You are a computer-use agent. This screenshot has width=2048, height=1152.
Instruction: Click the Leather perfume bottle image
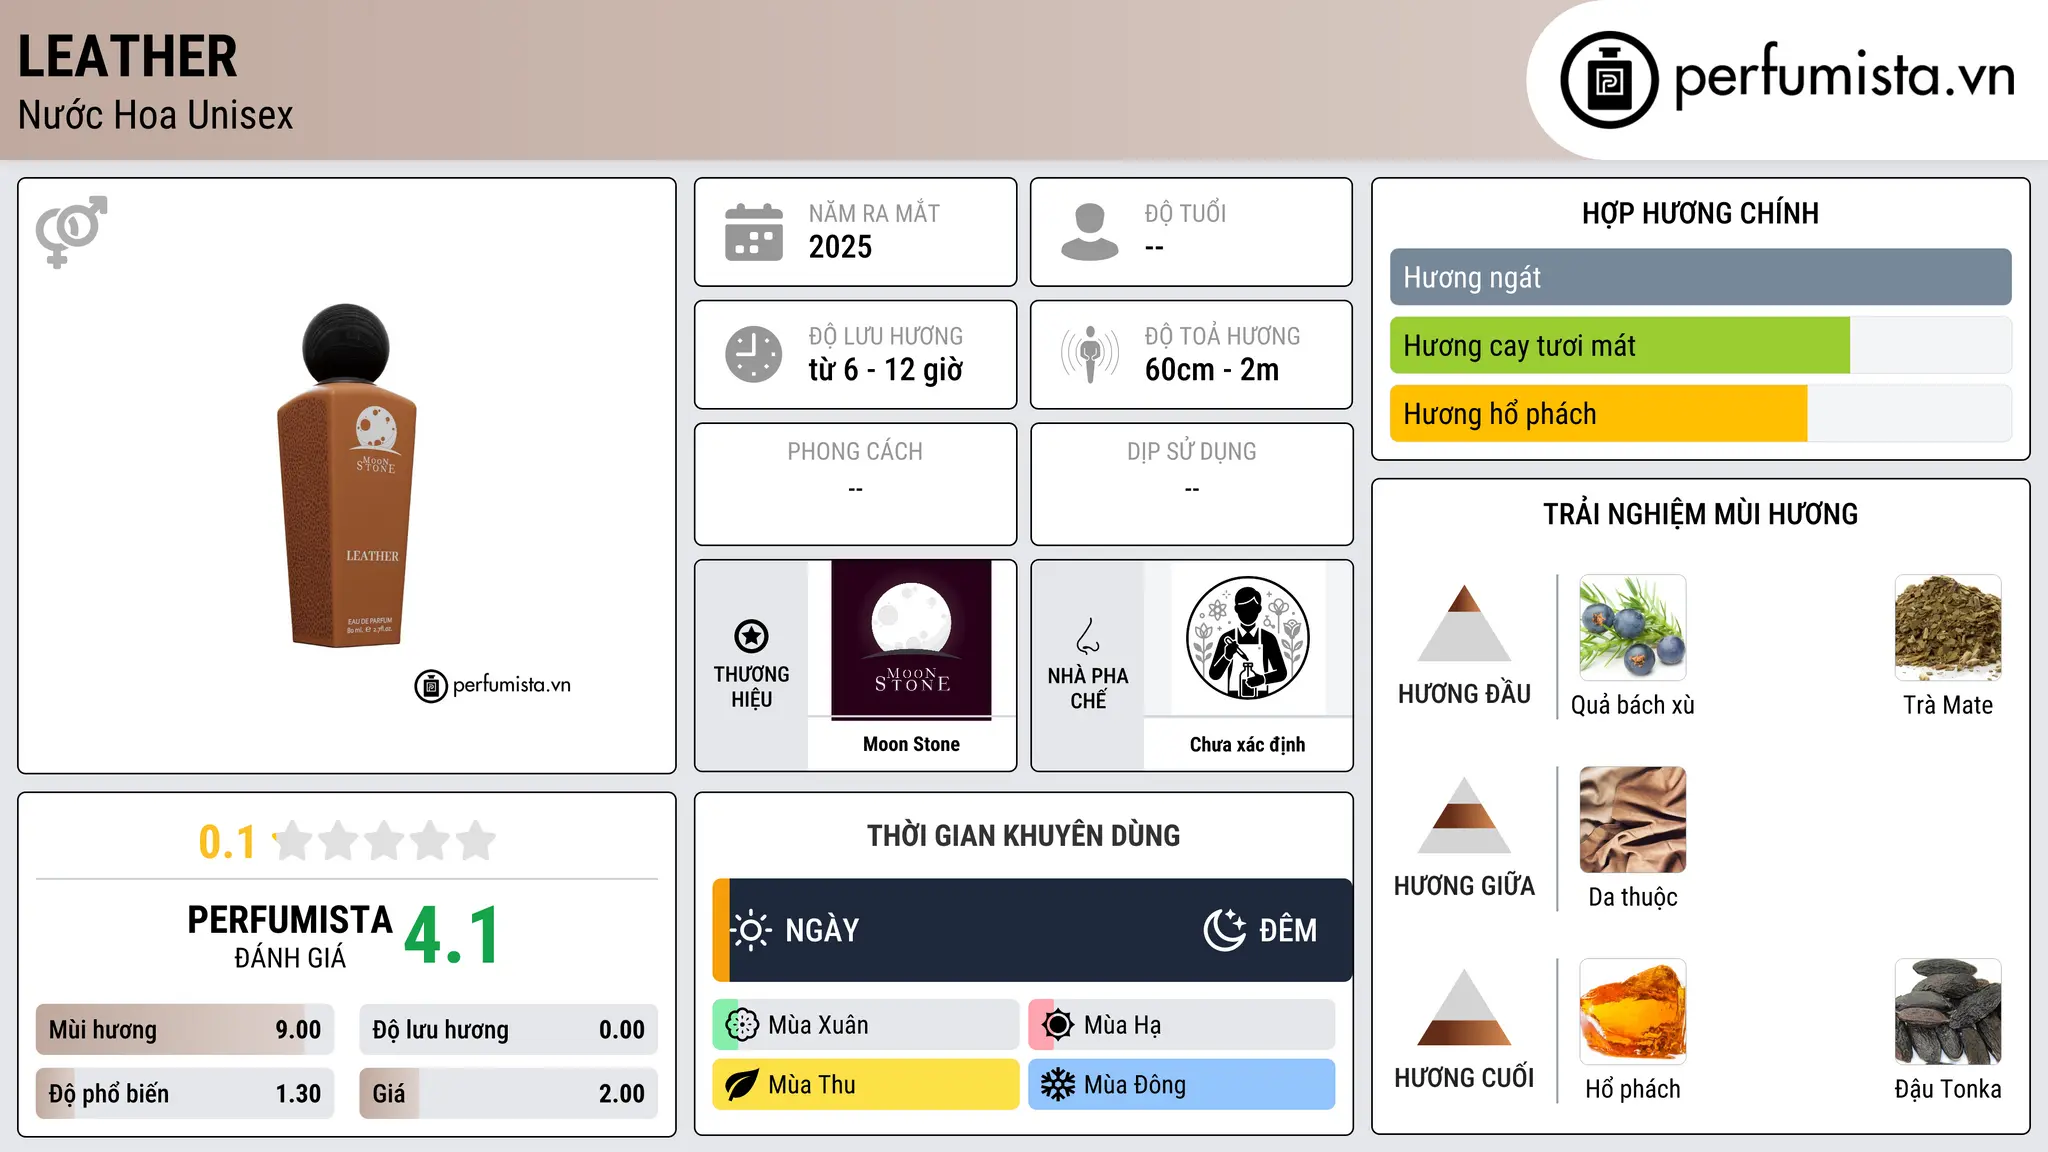(346, 475)
